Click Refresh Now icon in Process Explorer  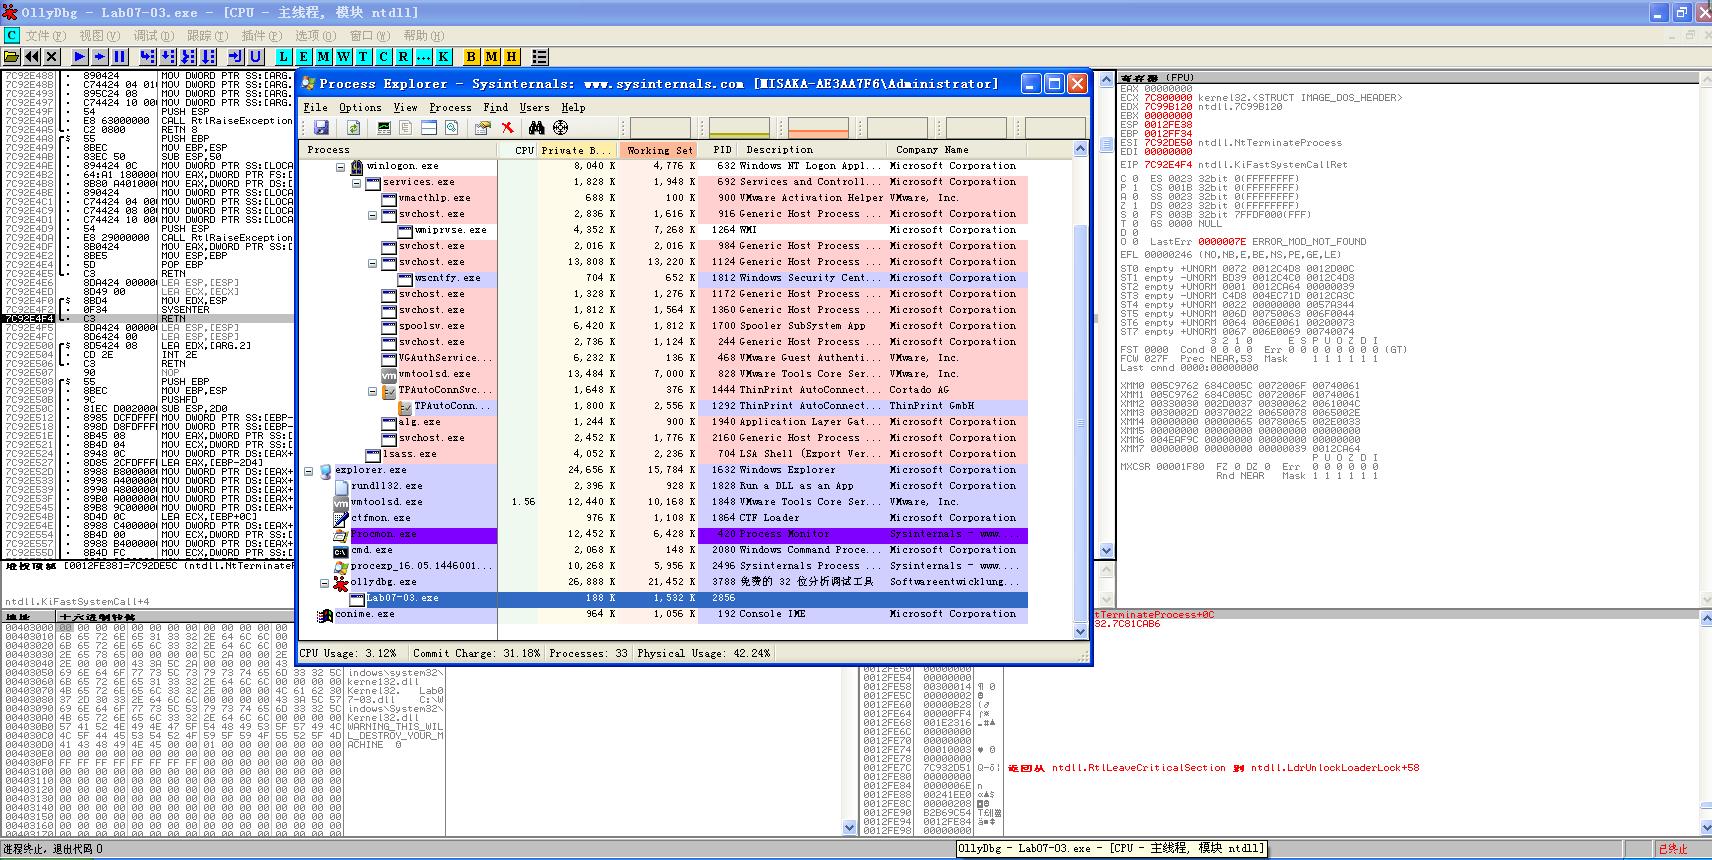pos(353,127)
